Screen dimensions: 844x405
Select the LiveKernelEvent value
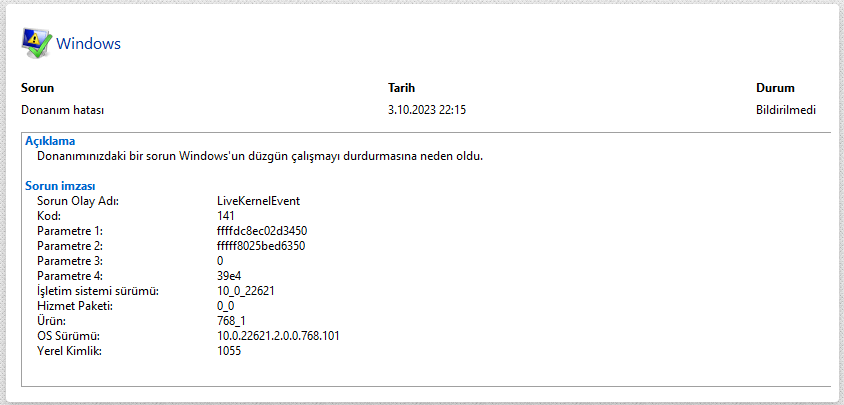tap(258, 201)
